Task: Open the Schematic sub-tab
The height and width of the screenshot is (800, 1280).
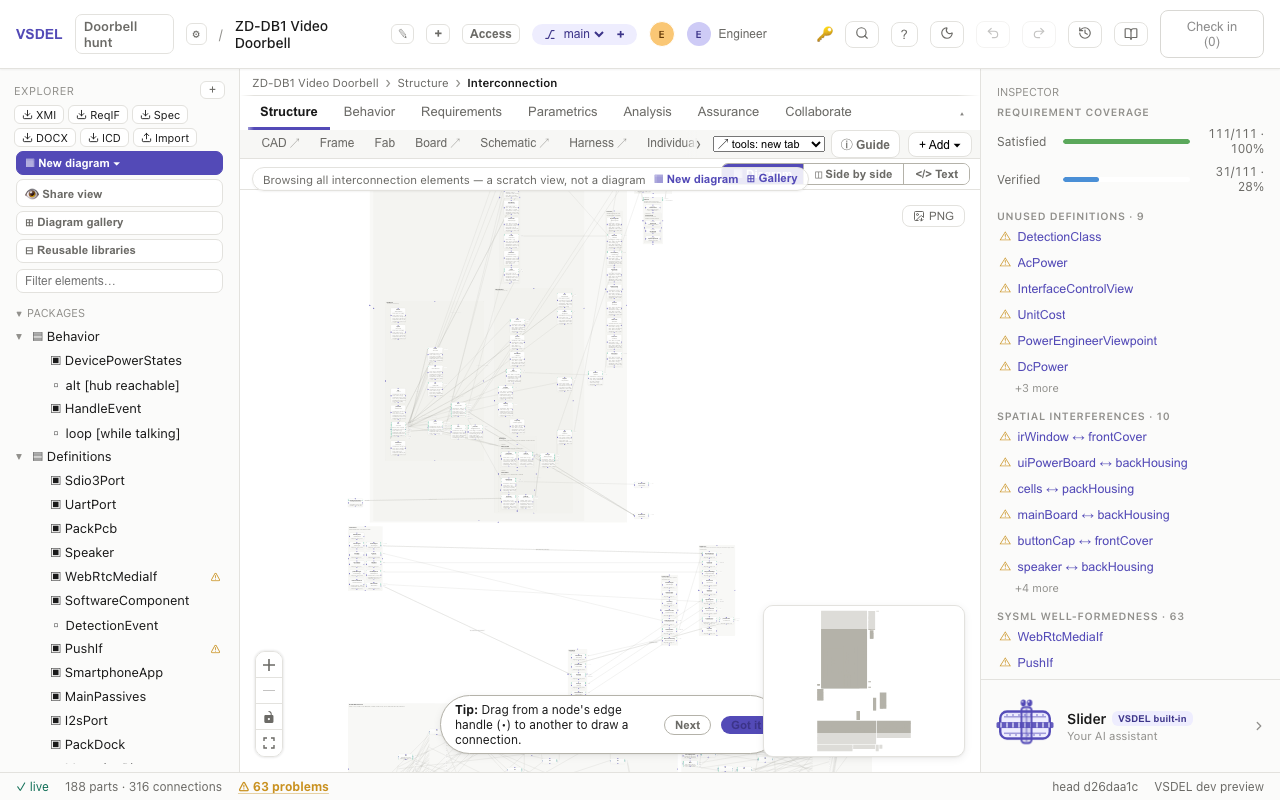Action: coord(514,143)
